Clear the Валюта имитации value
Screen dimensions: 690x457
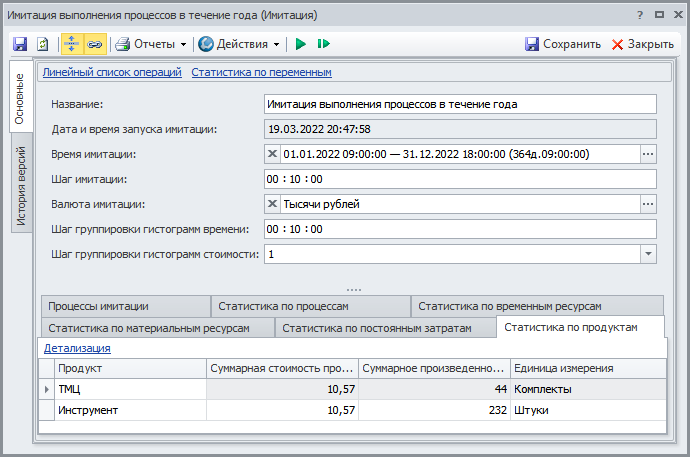pyautogui.click(x=273, y=204)
